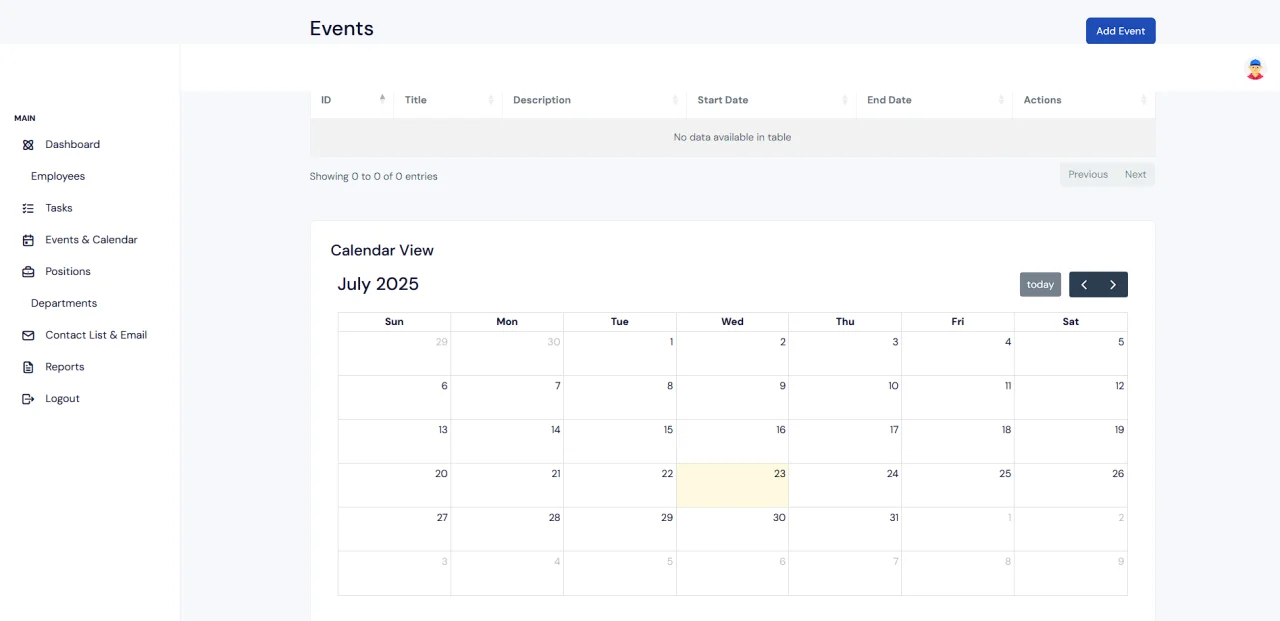Click day number 31 in calendar
The width and height of the screenshot is (1280, 621).
pos(894,518)
